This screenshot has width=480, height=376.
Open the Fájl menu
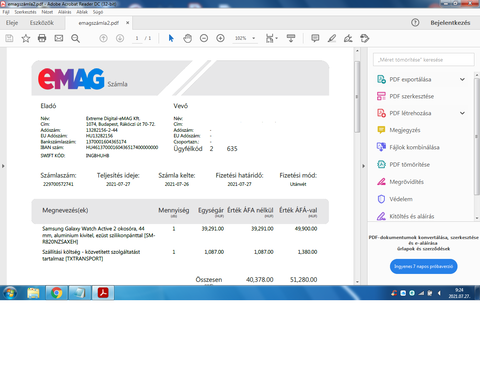pos(6,12)
